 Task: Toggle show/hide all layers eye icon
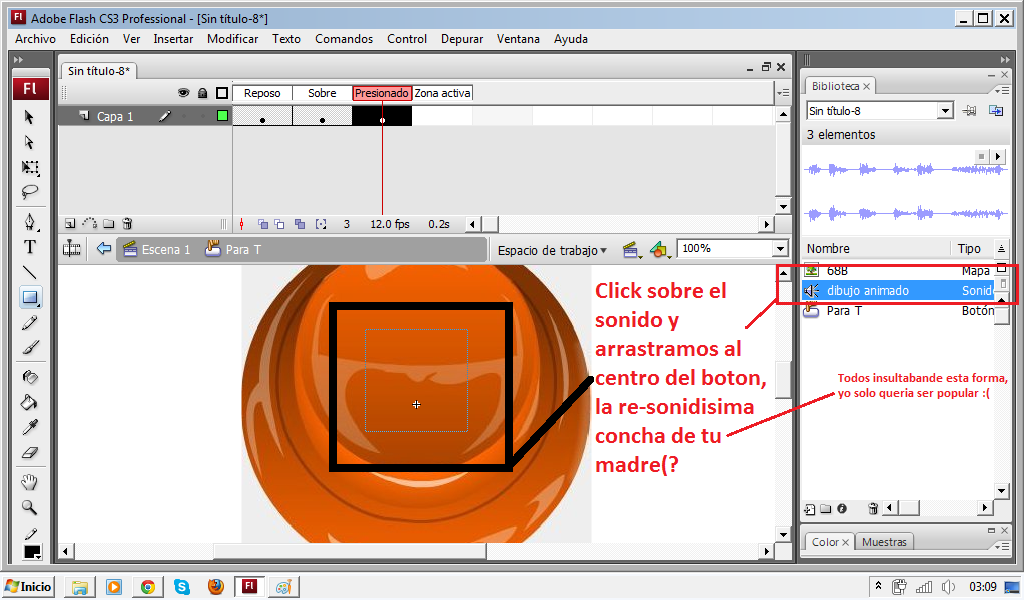coord(184,93)
